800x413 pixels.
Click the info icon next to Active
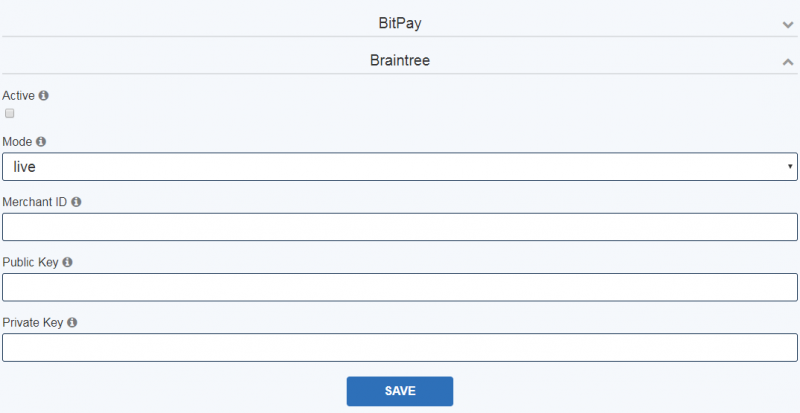44,95
